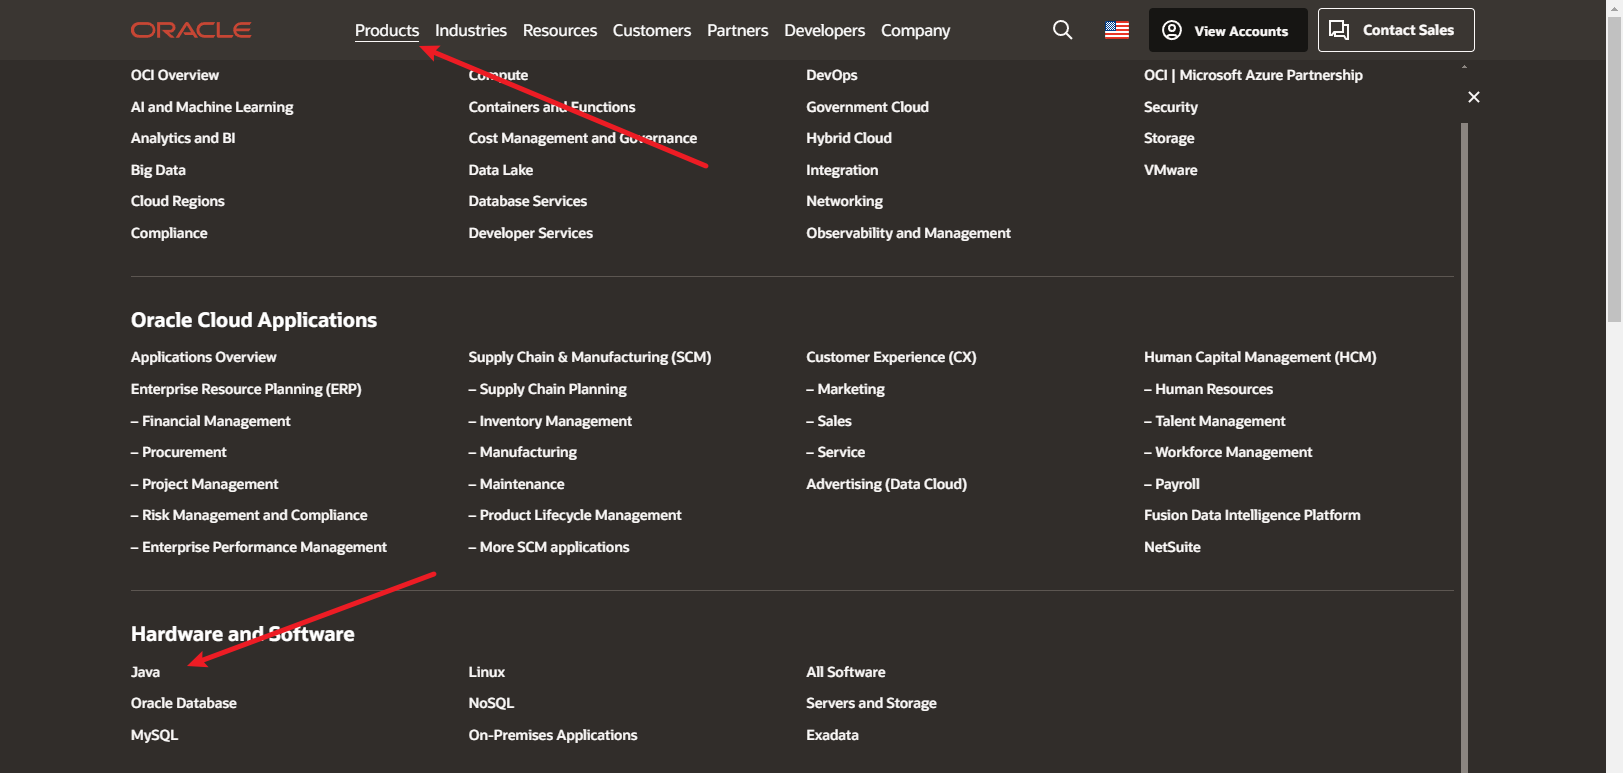This screenshot has width=1623, height=773.
Task: Expand the Company menu
Action: pyautogui.click(x=915, y=30)
